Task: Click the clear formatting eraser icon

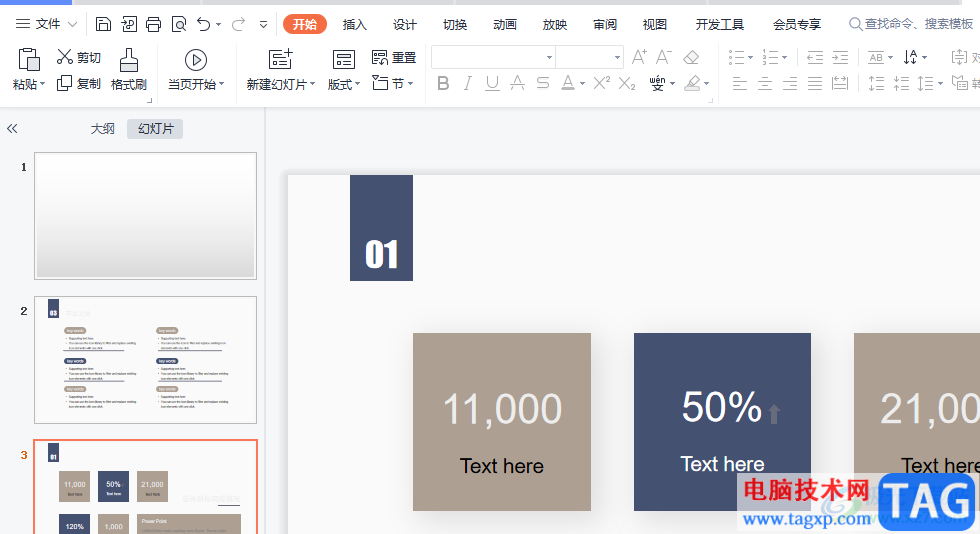Action: (x=691, y=58)
